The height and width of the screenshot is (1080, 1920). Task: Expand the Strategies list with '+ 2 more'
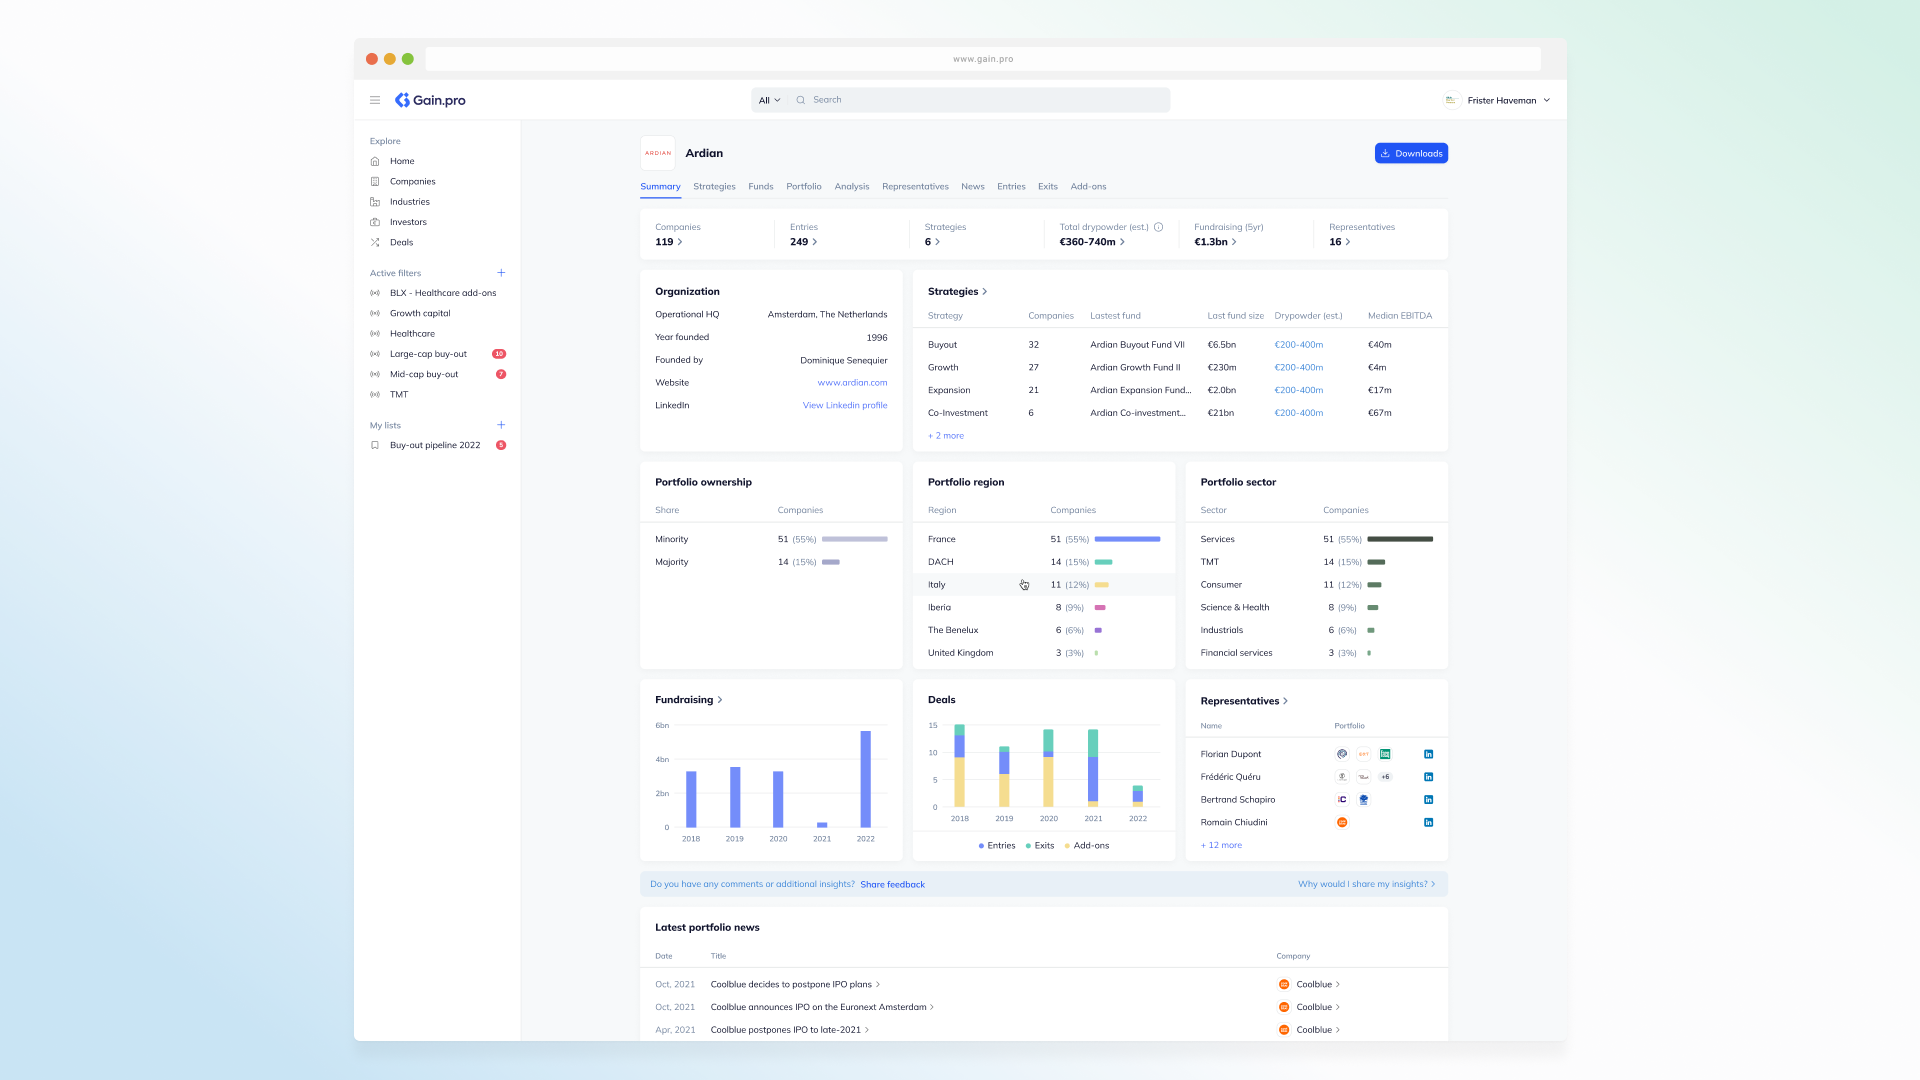click(945, 435)
